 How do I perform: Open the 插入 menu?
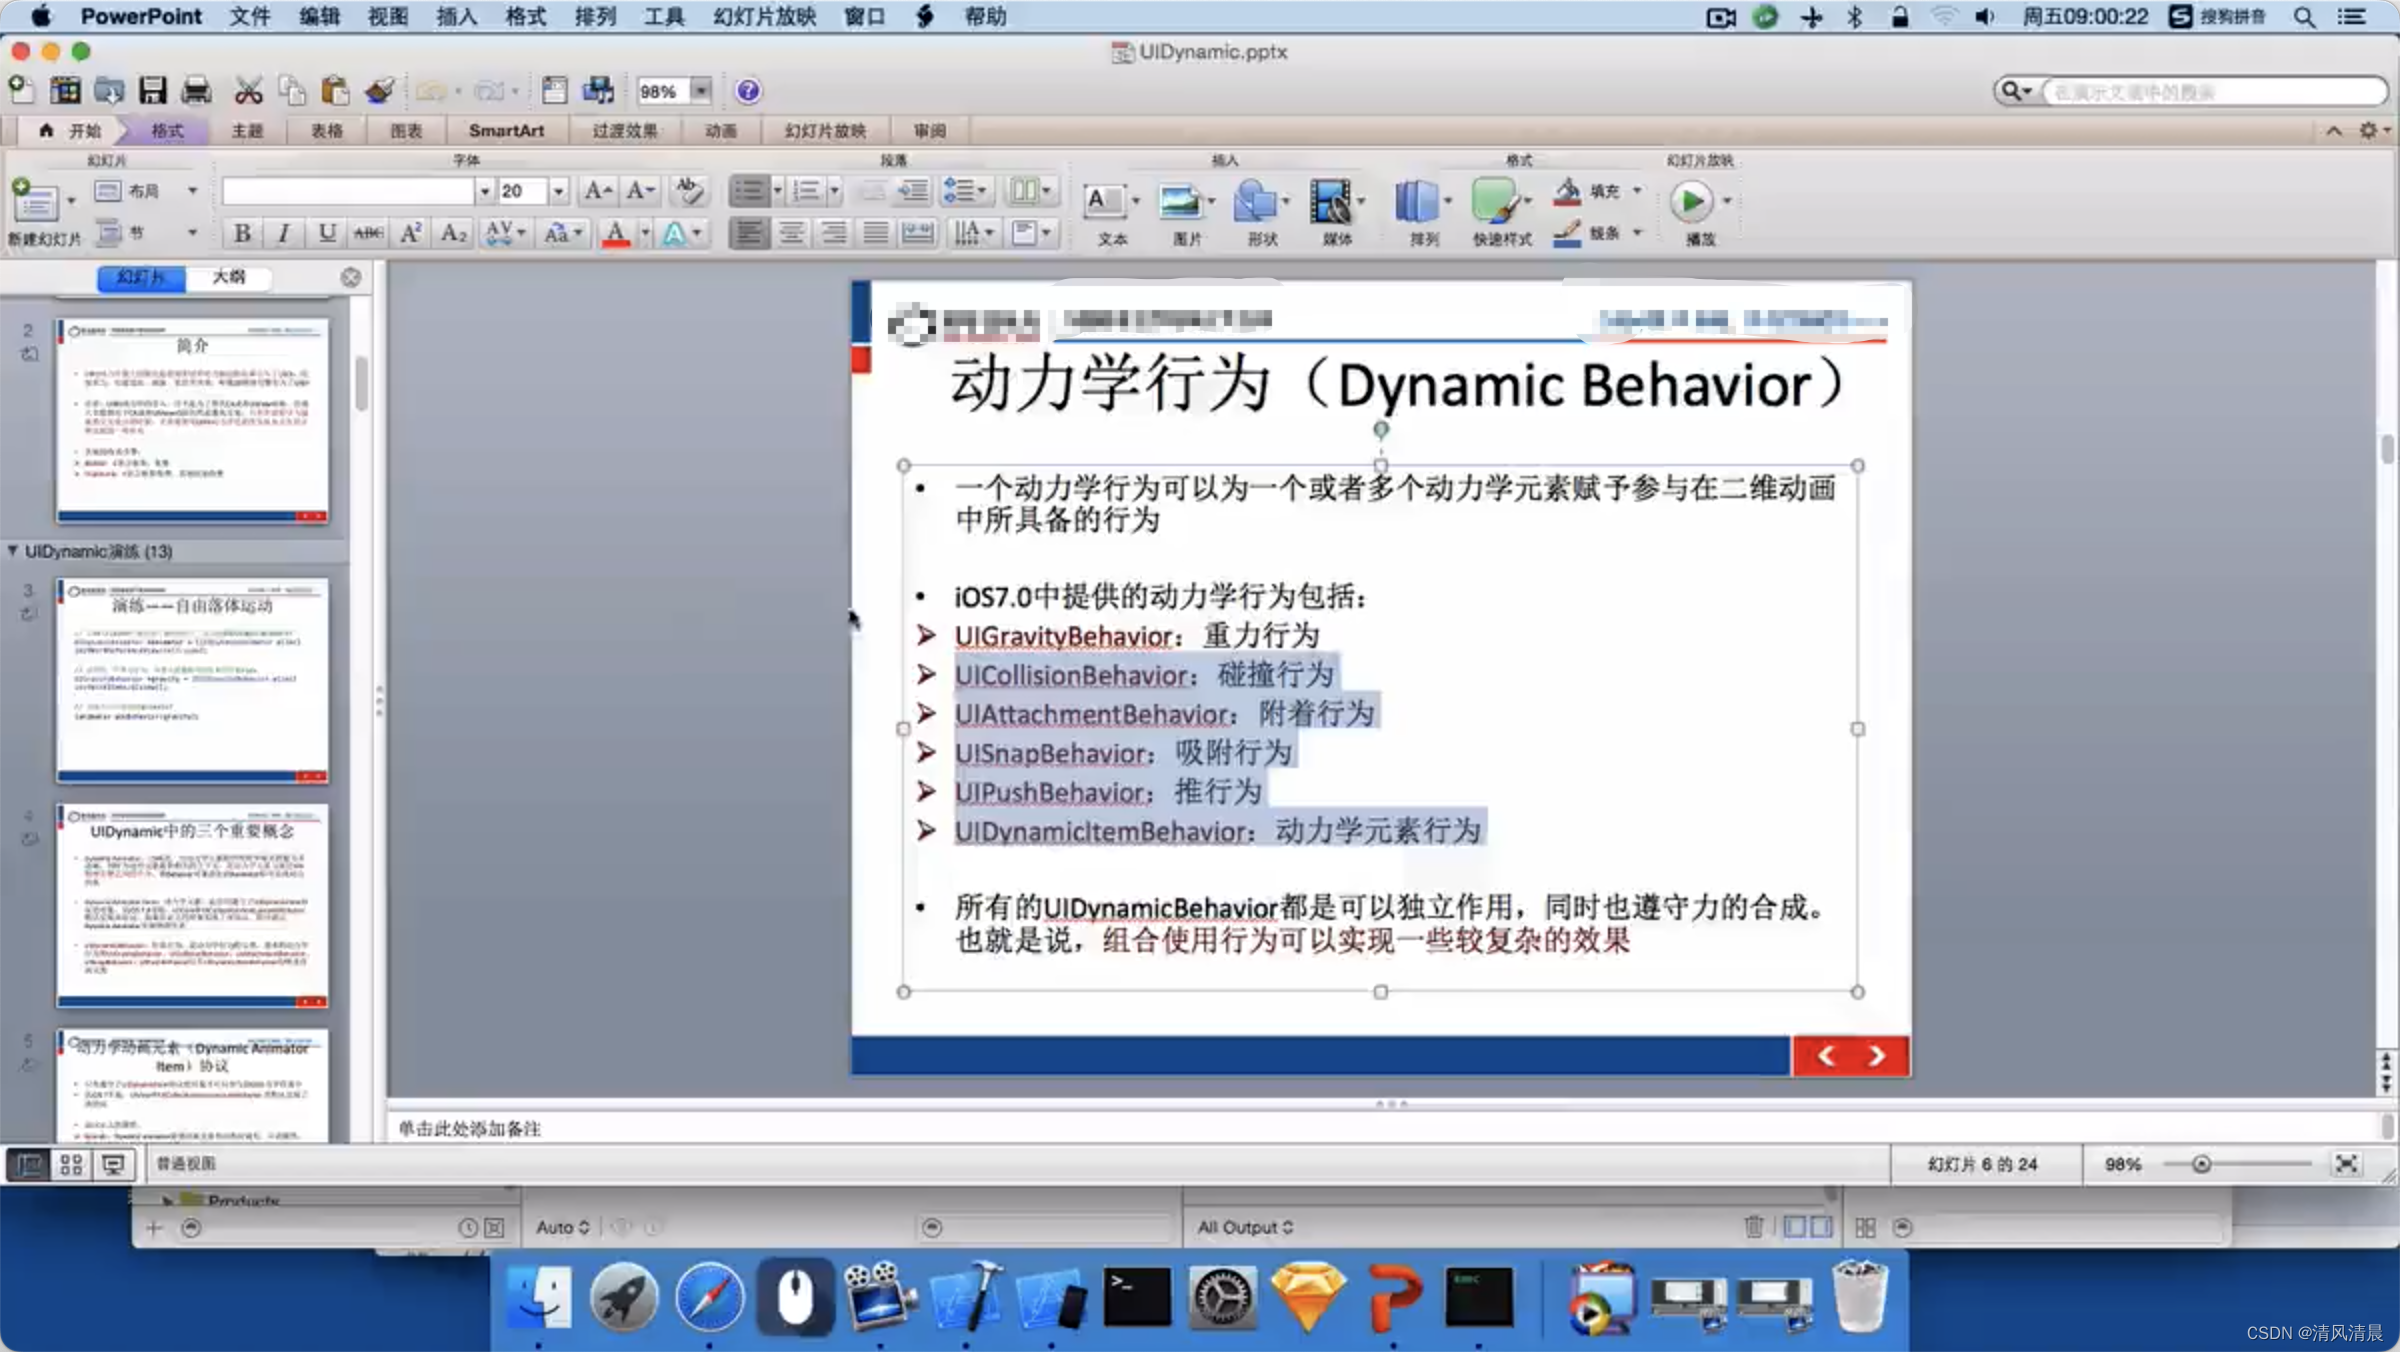[457, 16]
